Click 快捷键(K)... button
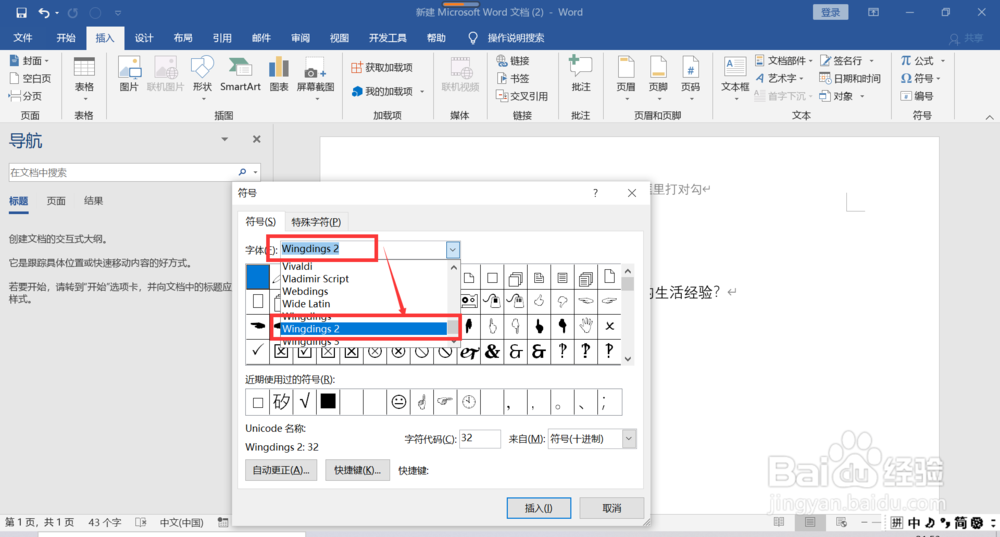This screenshot has width=1000, height=537. click(x=357, y=470)
